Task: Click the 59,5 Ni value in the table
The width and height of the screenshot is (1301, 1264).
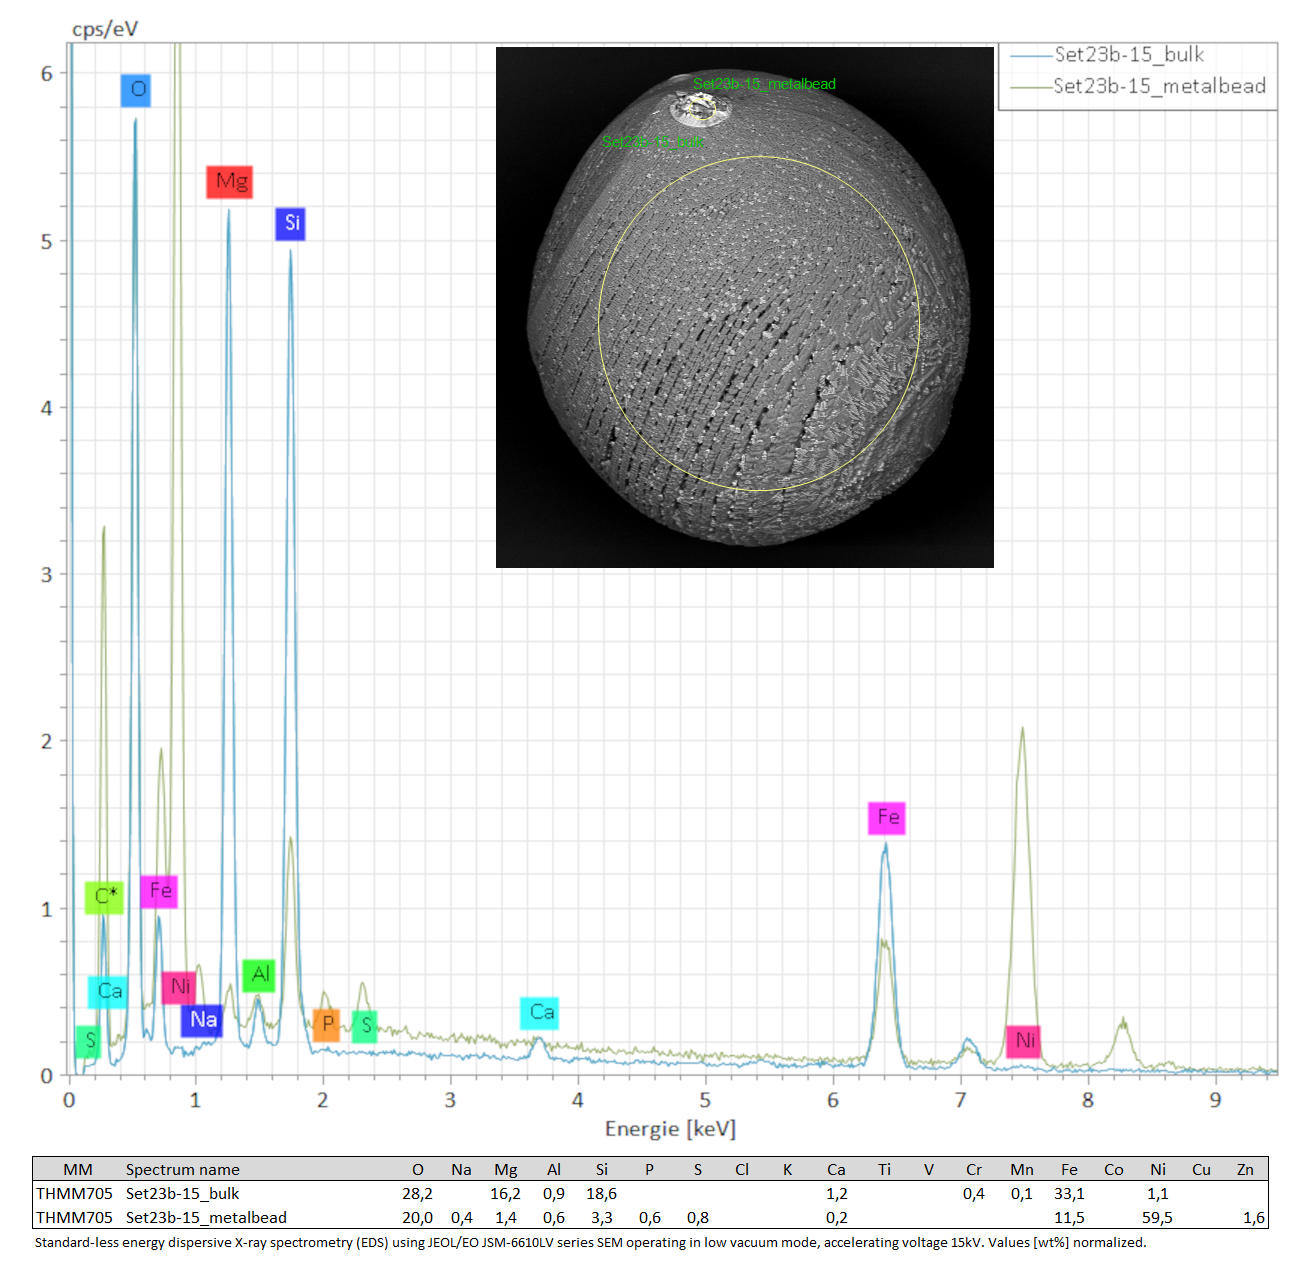Action: [1157, 1217]
